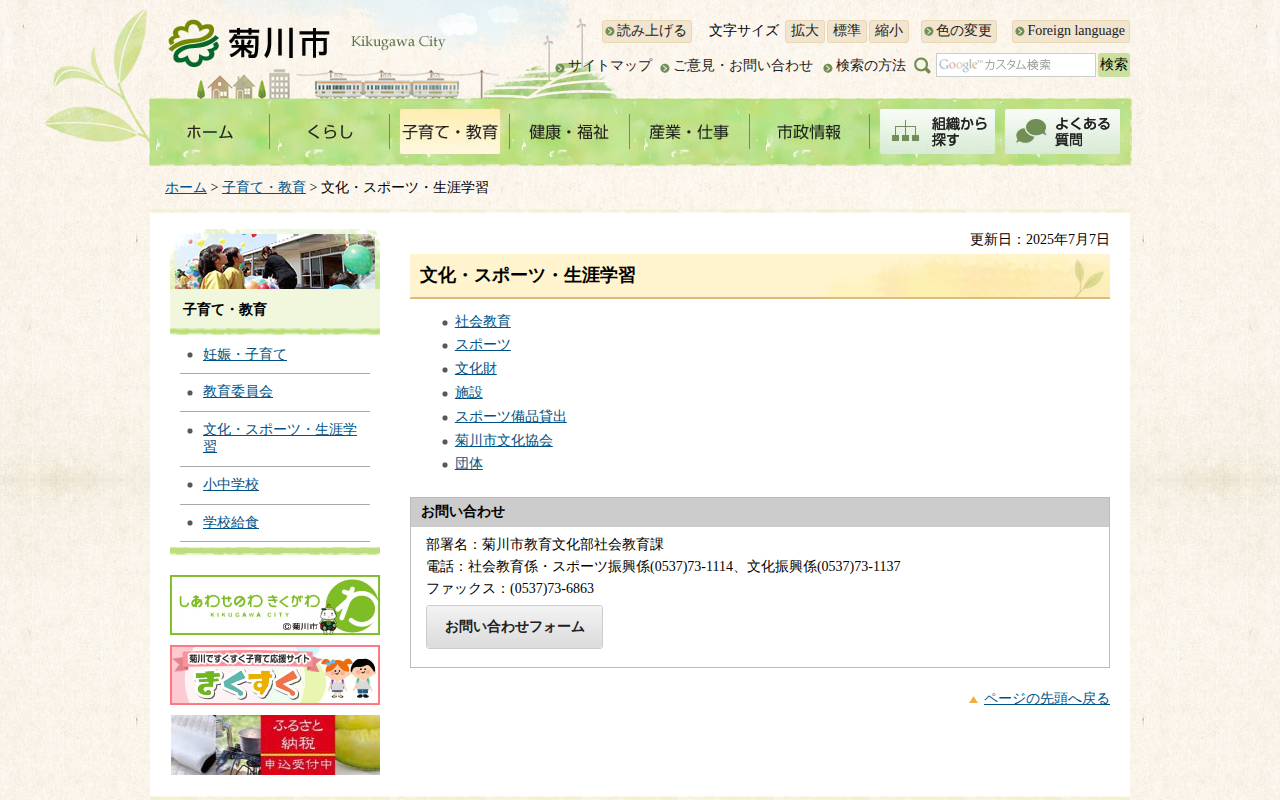Select the 健康・福祉 navigation tab
The width and height of the screenshot is (1280, 800).
(569, 132)
